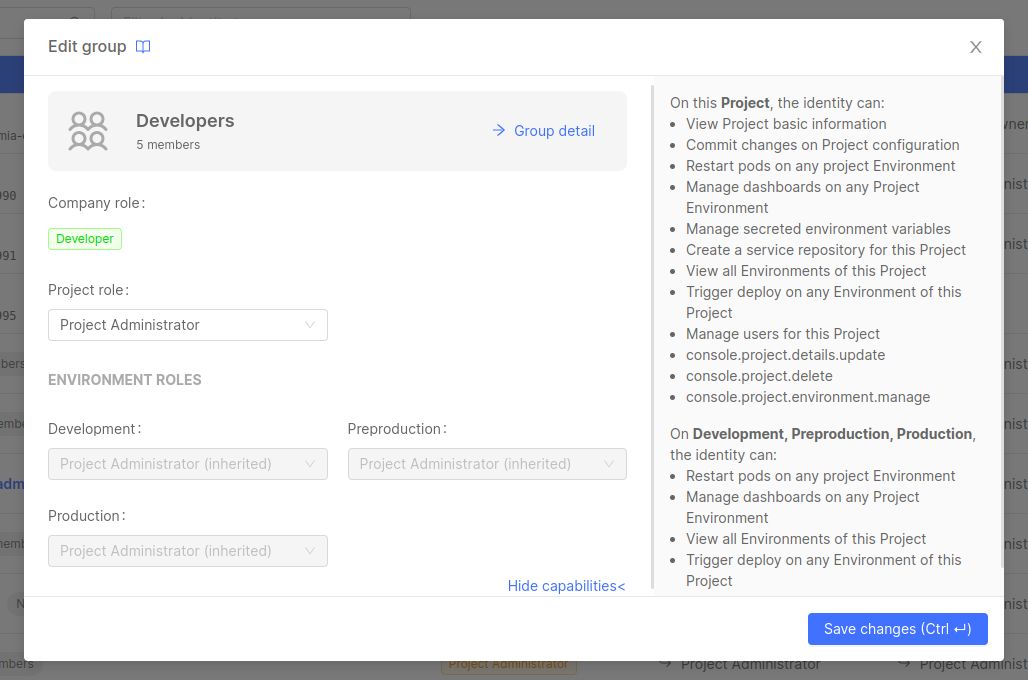Click the orange Project Administrator tag behind the dialog
Image resolution: width=1028 pixels, height=680 pixels.
(x=508, y=664)
